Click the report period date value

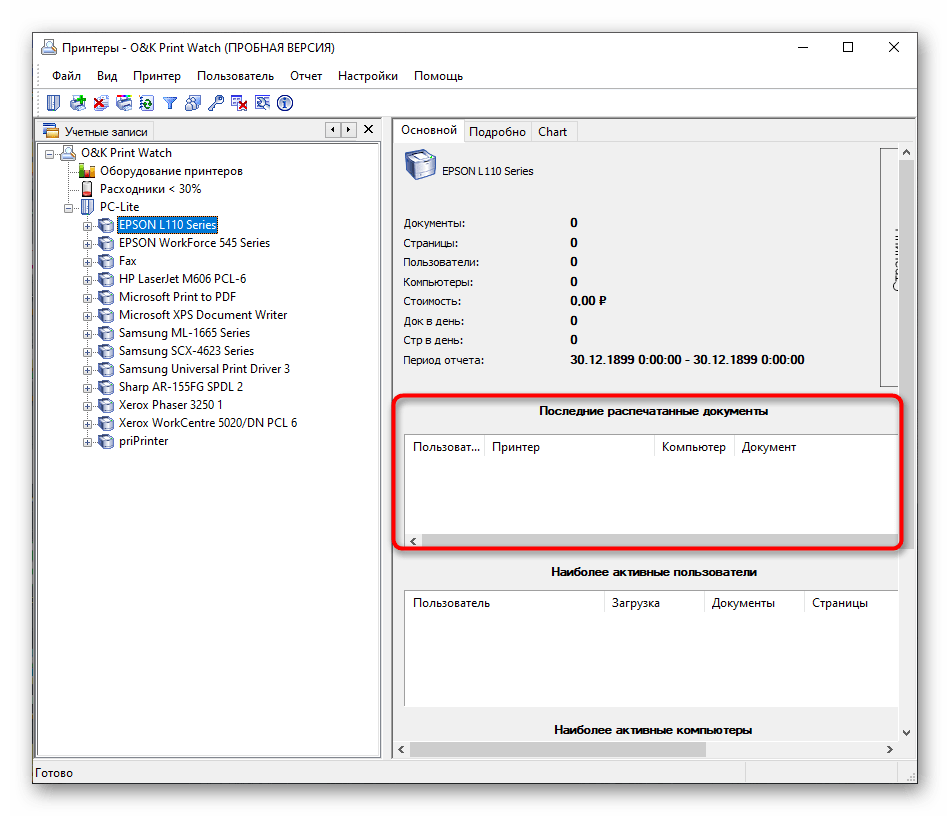pos(687,360)
